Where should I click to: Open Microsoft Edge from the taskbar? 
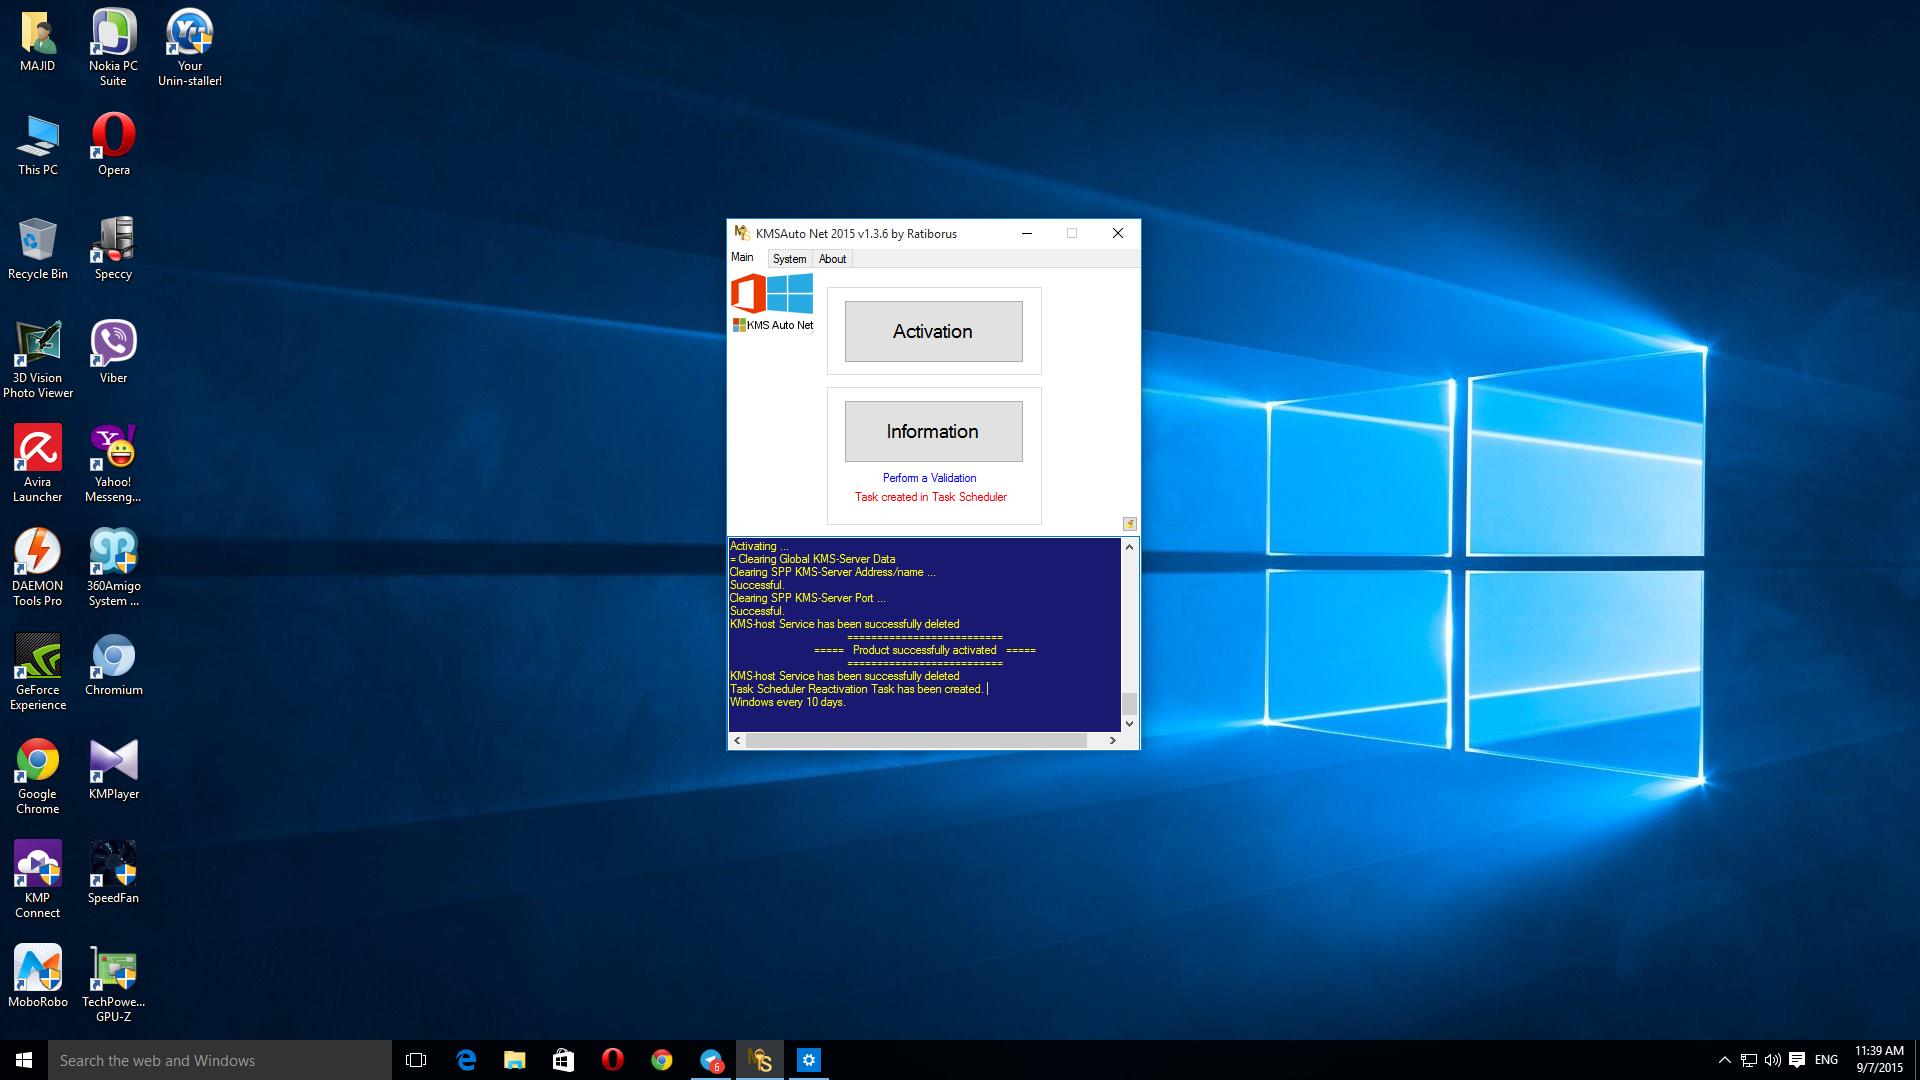(x=466, y=1060)
